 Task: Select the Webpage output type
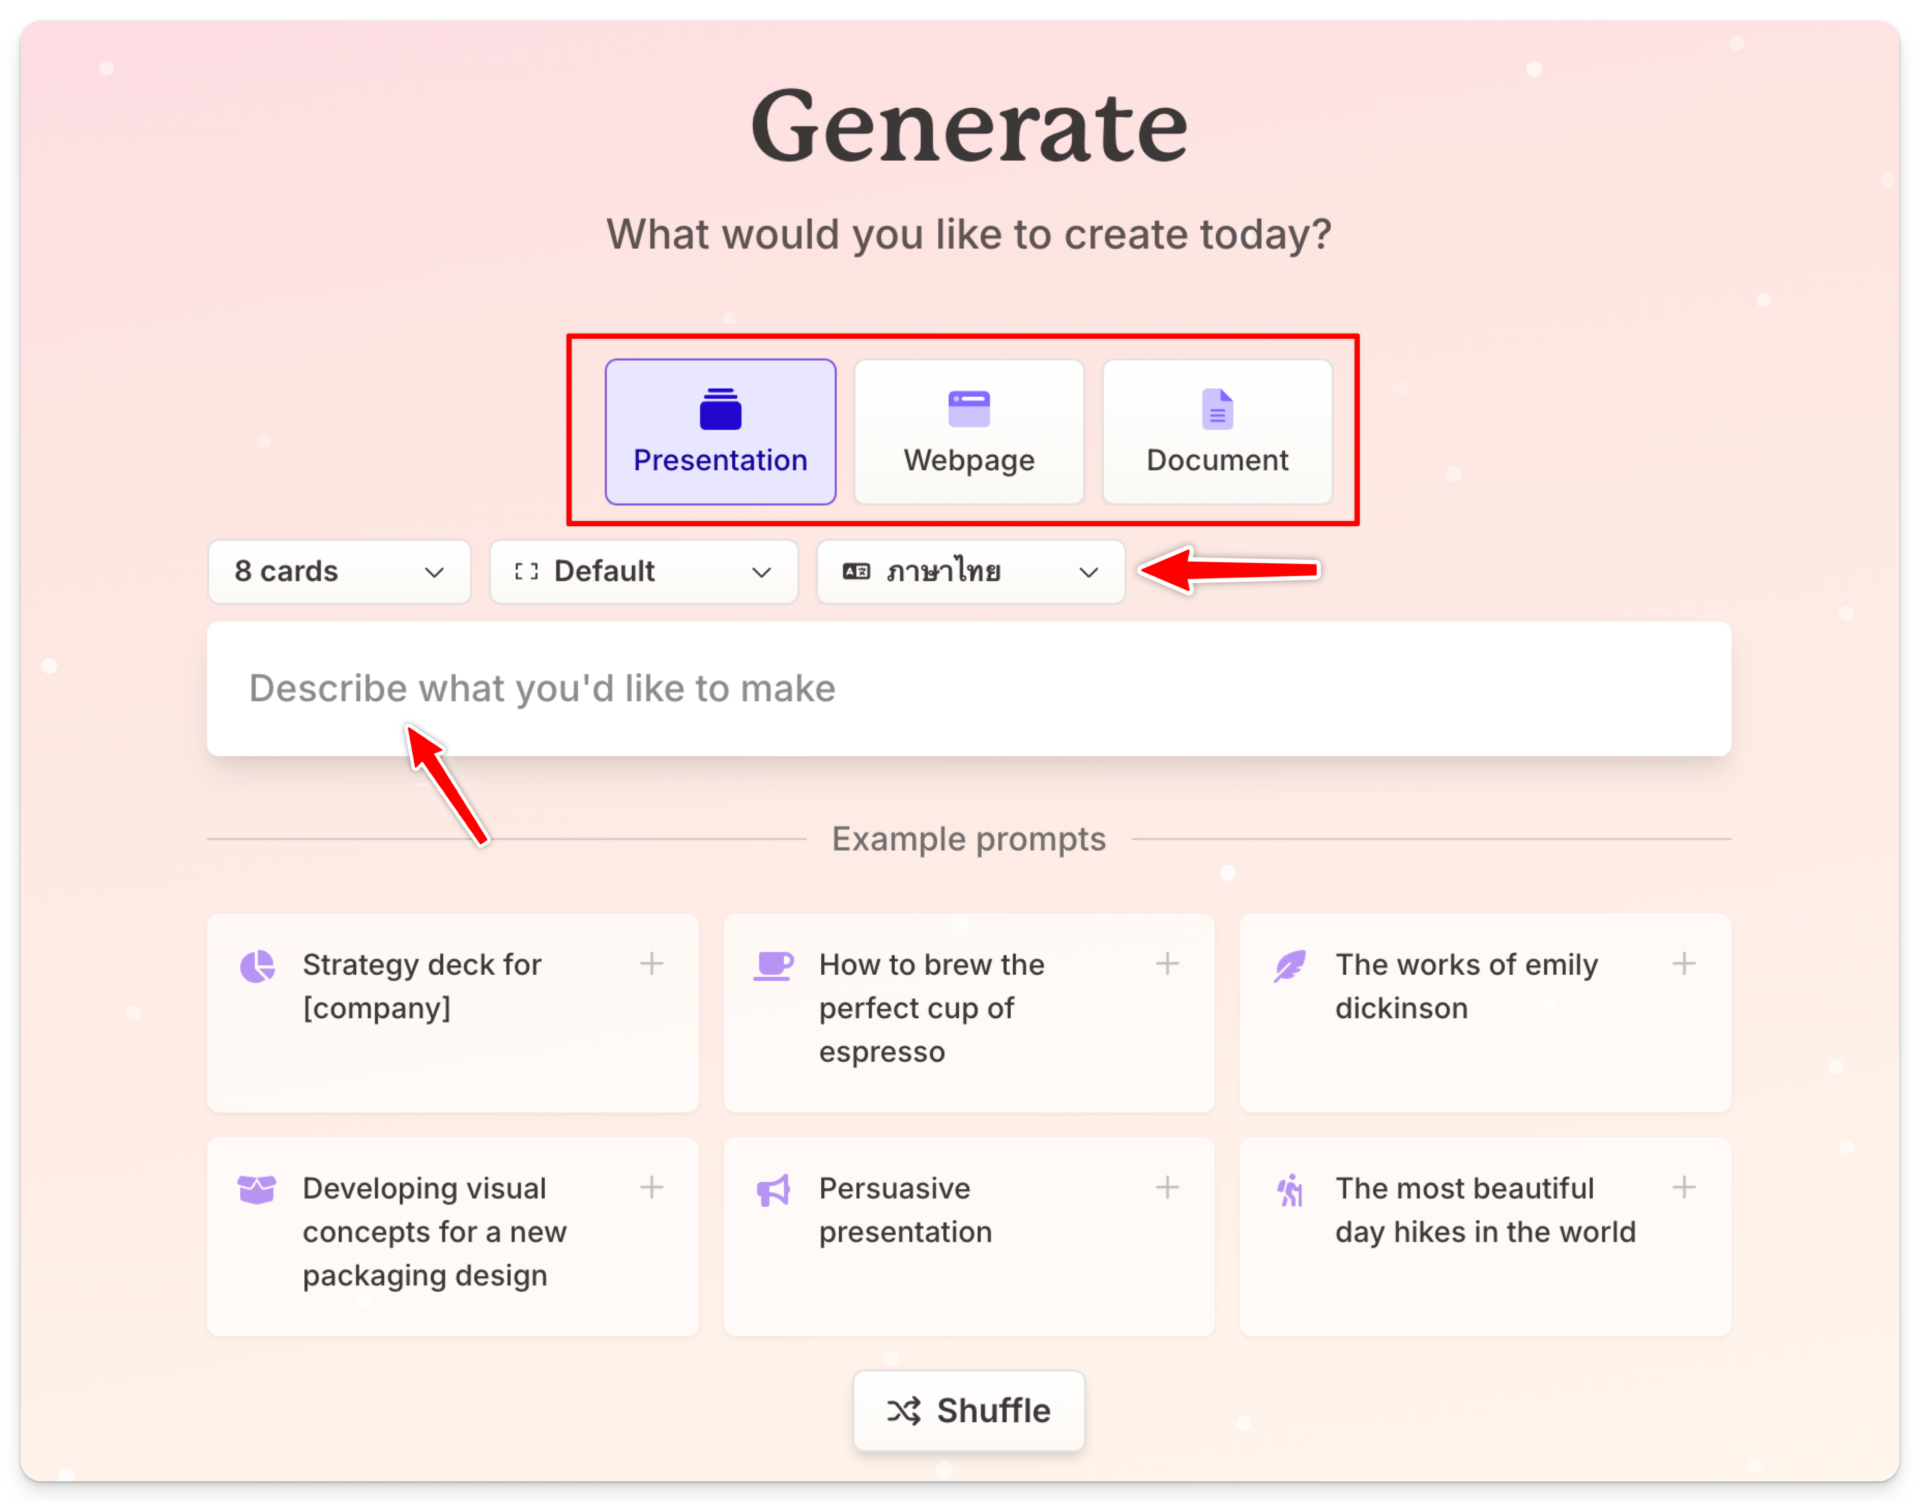point(968,432)
